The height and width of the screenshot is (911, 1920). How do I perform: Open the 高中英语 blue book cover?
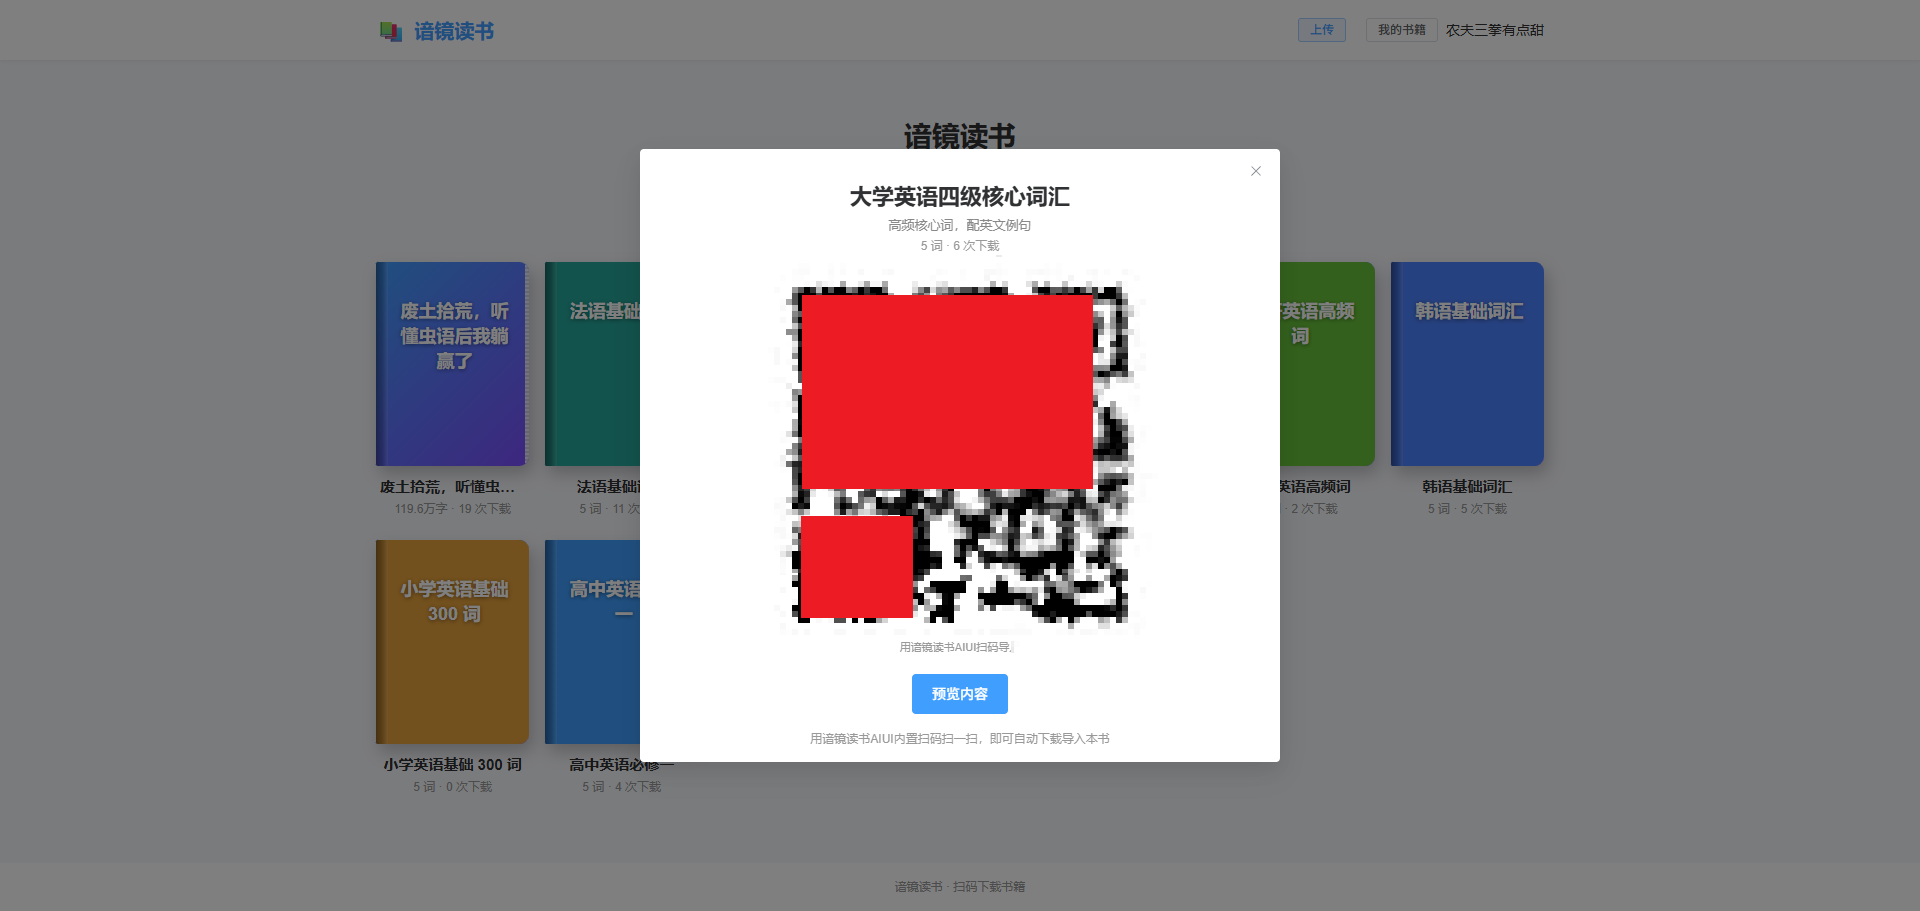pos(593,642)
